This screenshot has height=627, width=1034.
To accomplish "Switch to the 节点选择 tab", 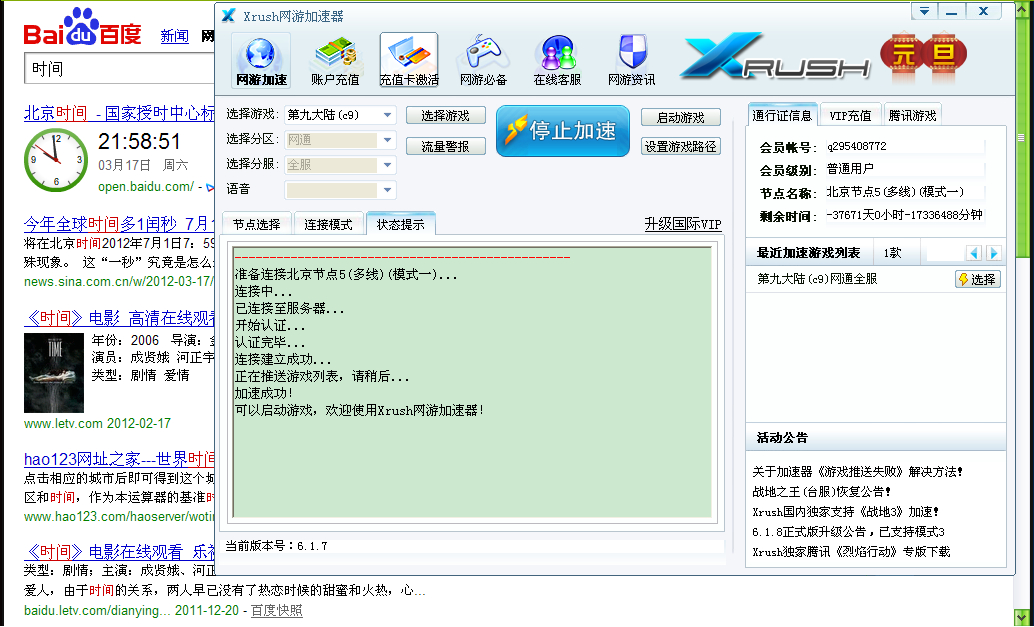I will coord(257,224).
